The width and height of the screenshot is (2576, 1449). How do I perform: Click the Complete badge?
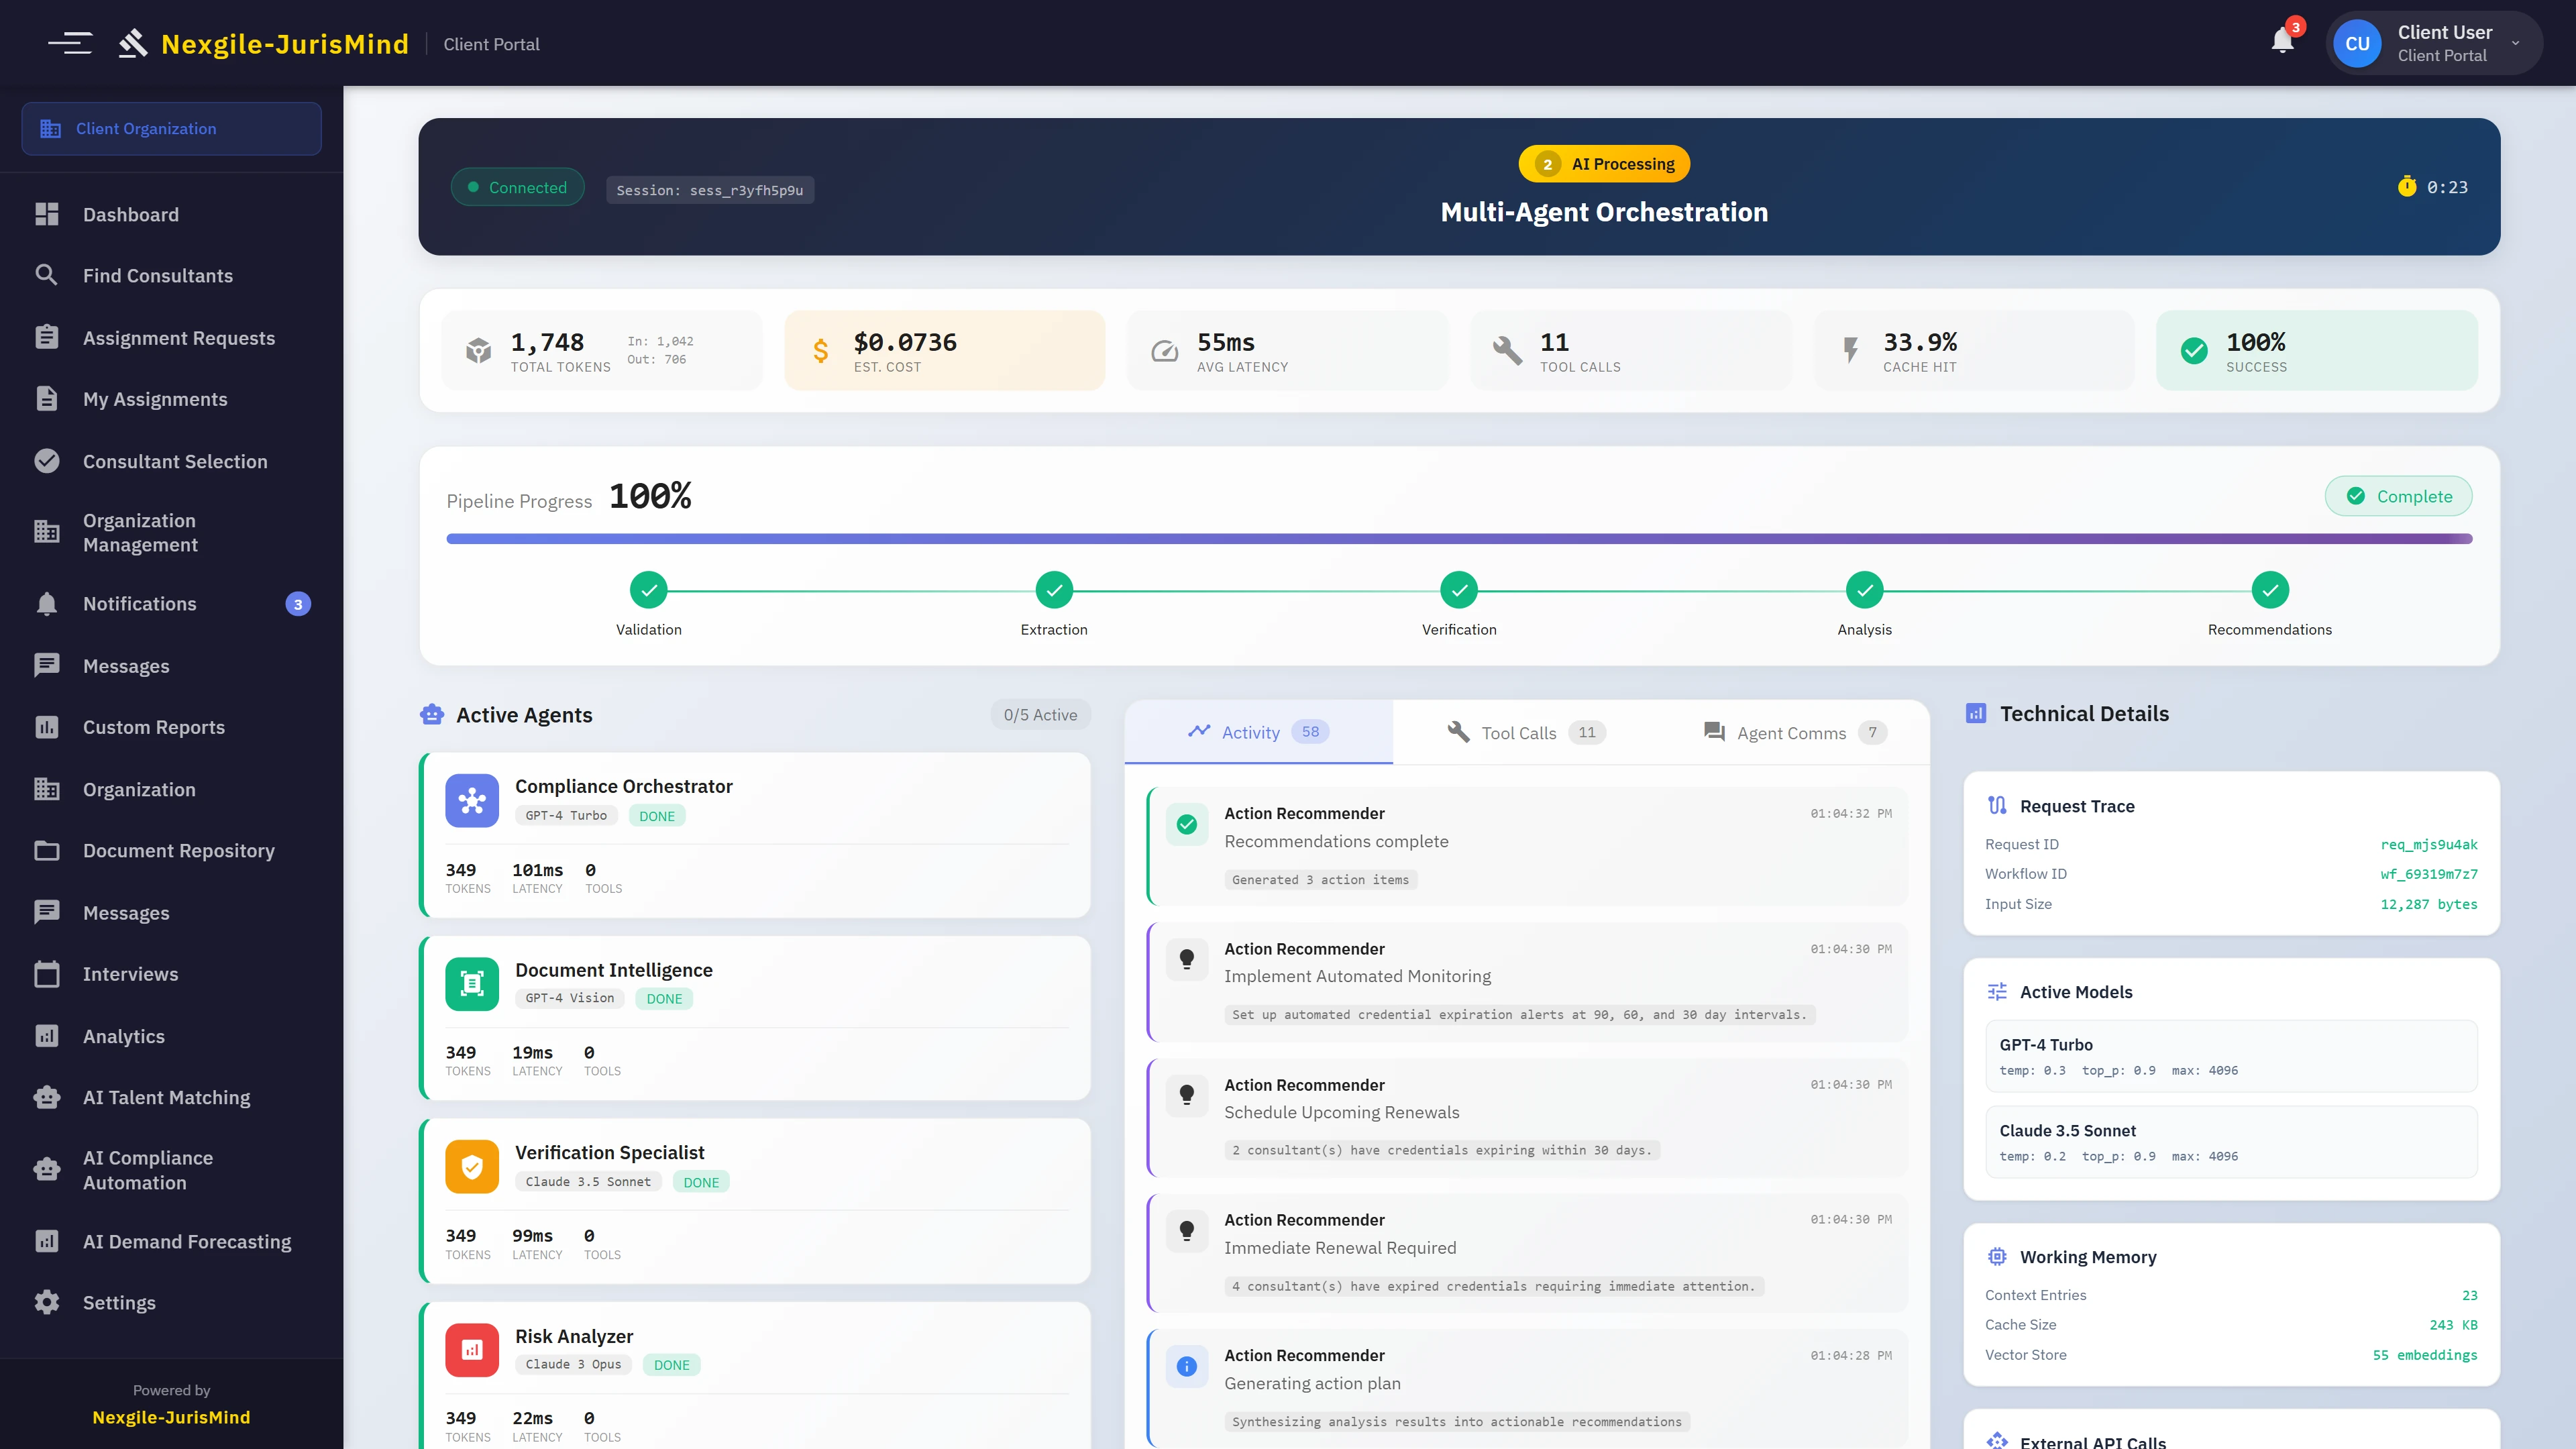click(2398, 495)
